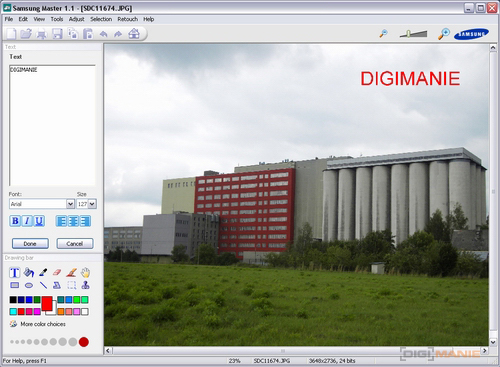This screenshot has height=367, width=500.
Task: Select the paint bucket fill tool
Action: pyautogui.click(x=29, y=273)
